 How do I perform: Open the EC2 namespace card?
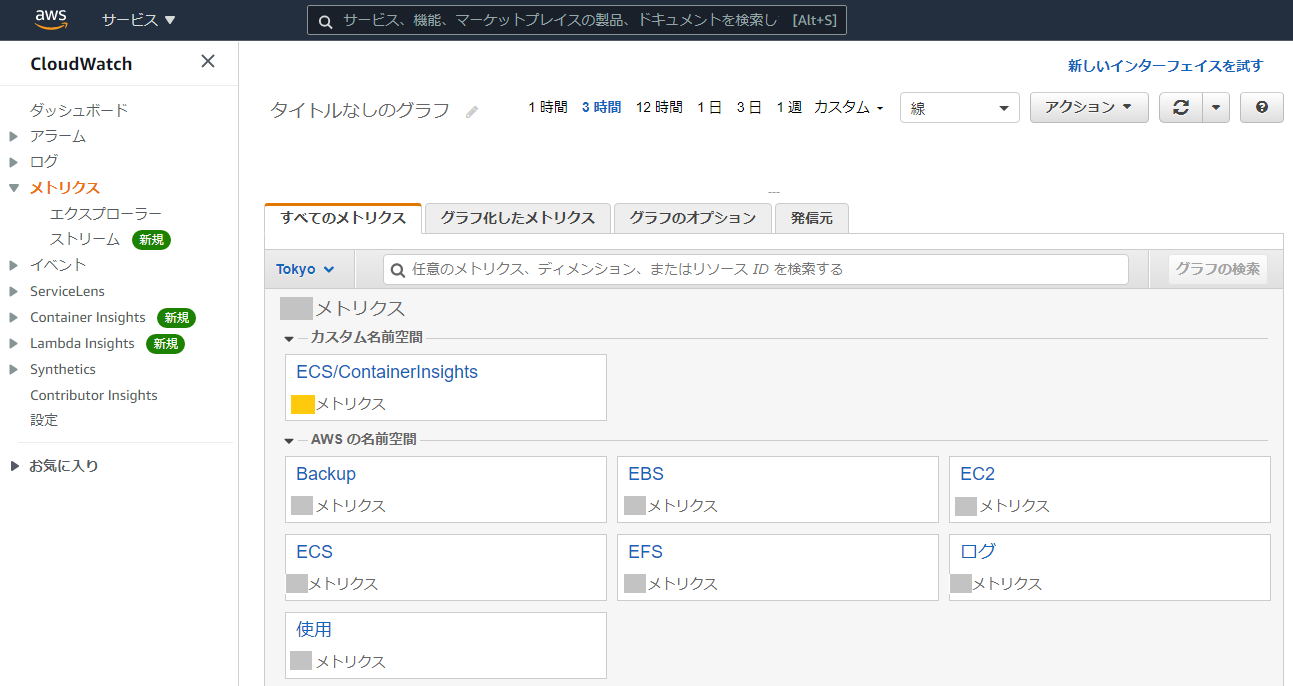pos(1110,489)
